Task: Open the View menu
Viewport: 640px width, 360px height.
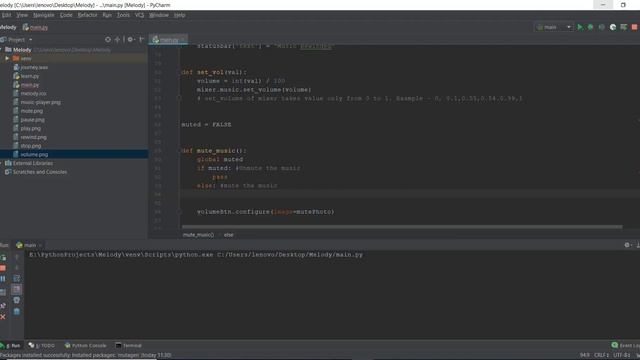Action: coord(22,15)
